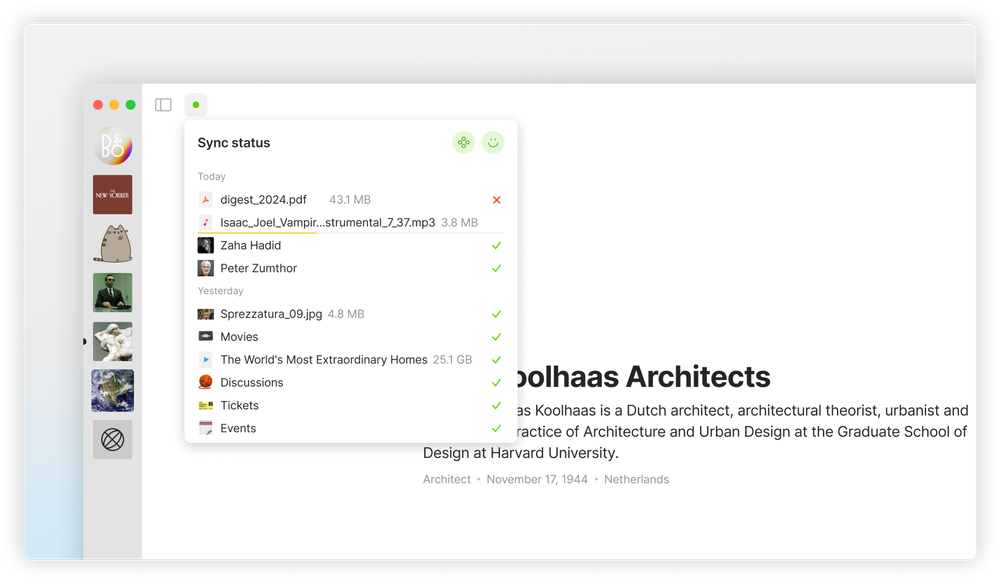Click the Architect tag under the description
1000x583 pixels.
pyautogui.click(x=446, y=480)
